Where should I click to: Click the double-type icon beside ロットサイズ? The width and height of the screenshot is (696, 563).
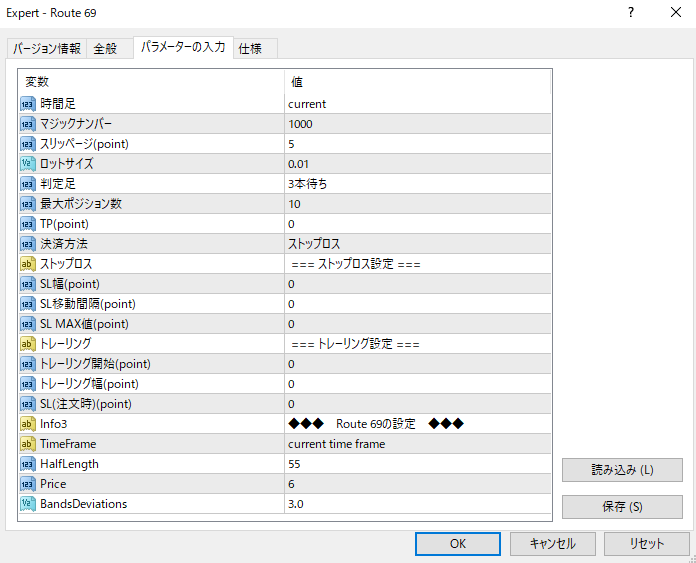click(x=28, y=164)
